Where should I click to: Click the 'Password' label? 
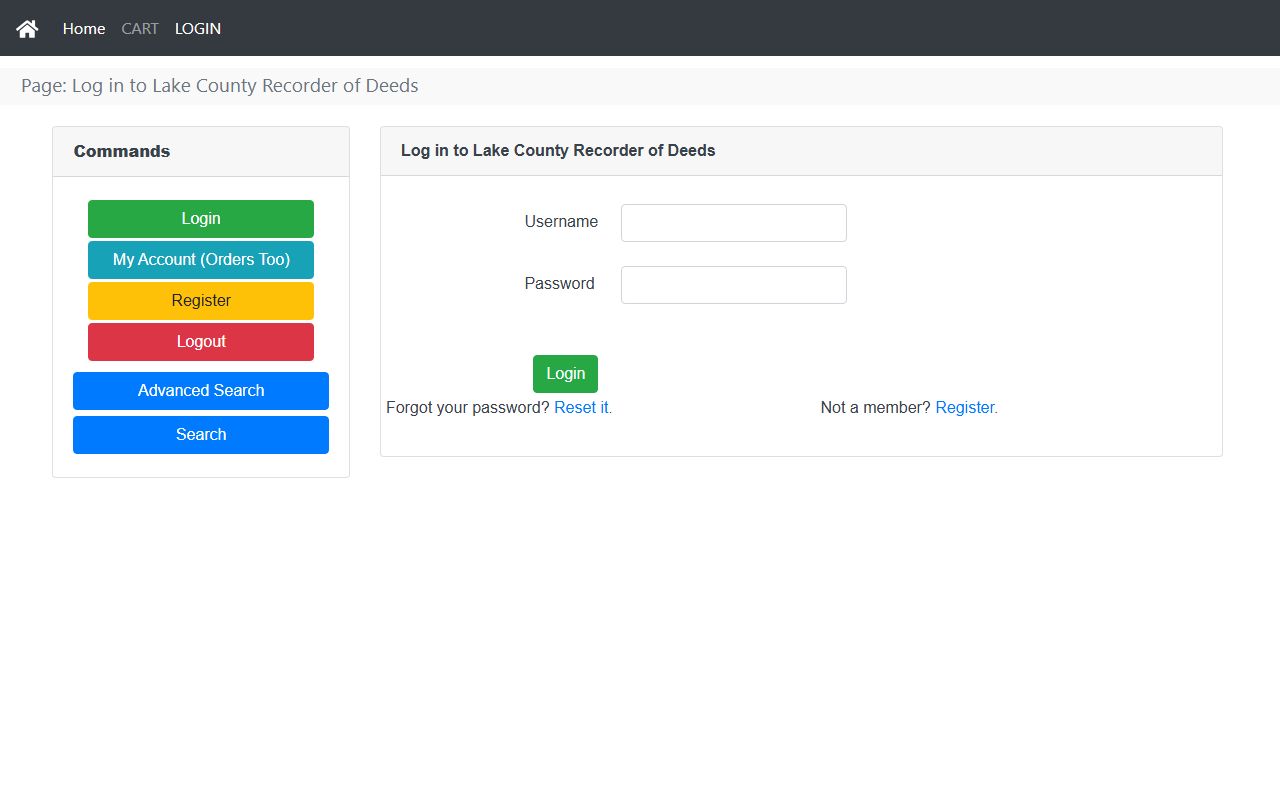559,284
